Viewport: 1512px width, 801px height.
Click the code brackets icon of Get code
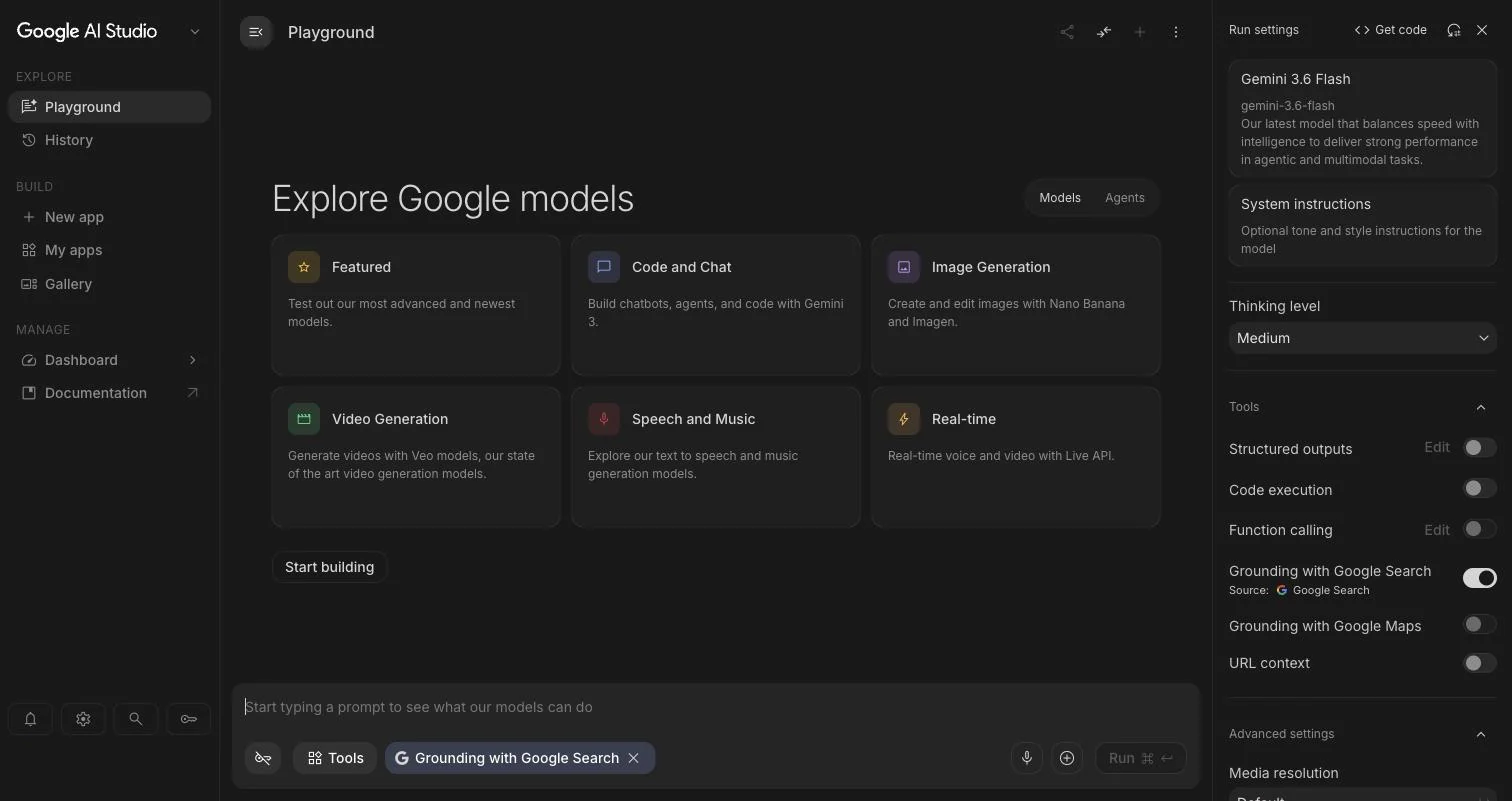(x=1362, y=30)
